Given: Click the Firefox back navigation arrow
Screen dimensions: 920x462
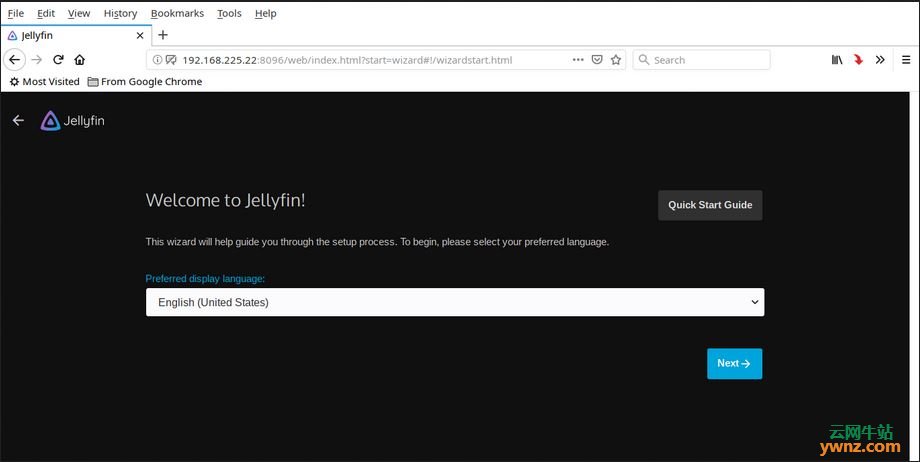Looking at the screenshot, I should (x=15, y=60).
